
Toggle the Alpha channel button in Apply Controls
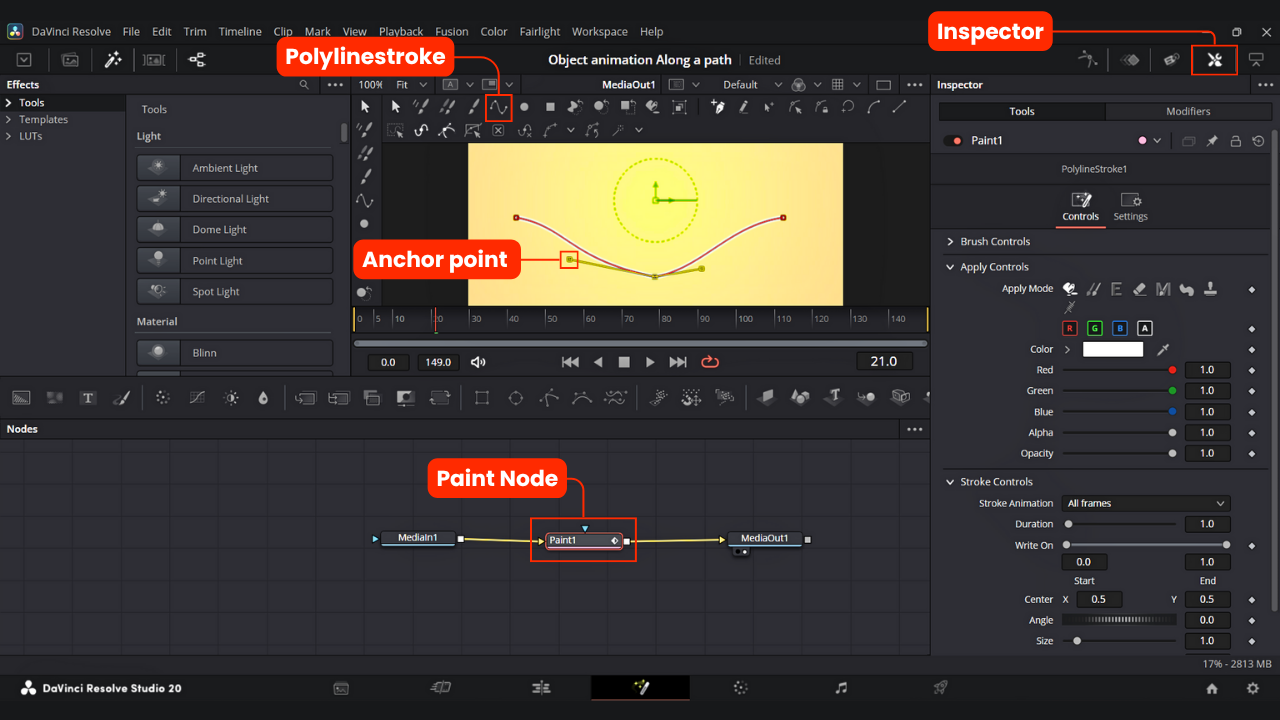point(1145,327)
